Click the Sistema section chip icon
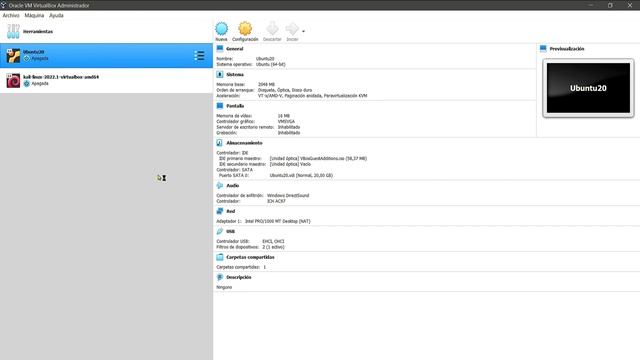 pyautogui.click(x=220, y=74)
